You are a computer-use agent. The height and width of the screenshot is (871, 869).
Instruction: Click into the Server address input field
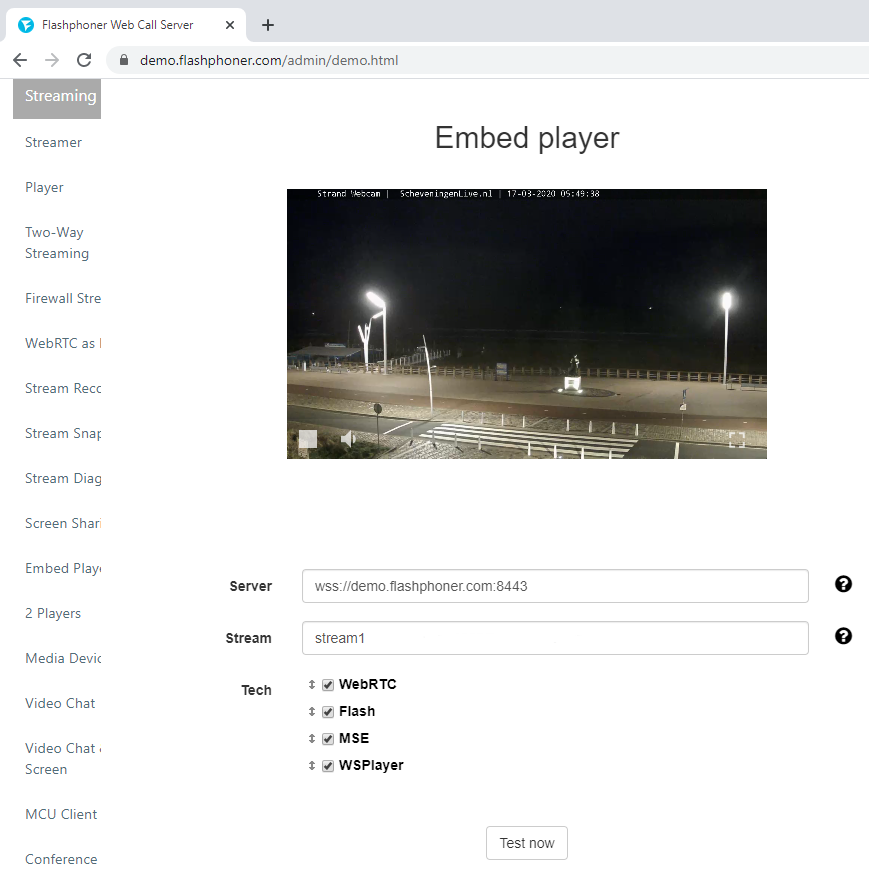(x=555, y=586)
